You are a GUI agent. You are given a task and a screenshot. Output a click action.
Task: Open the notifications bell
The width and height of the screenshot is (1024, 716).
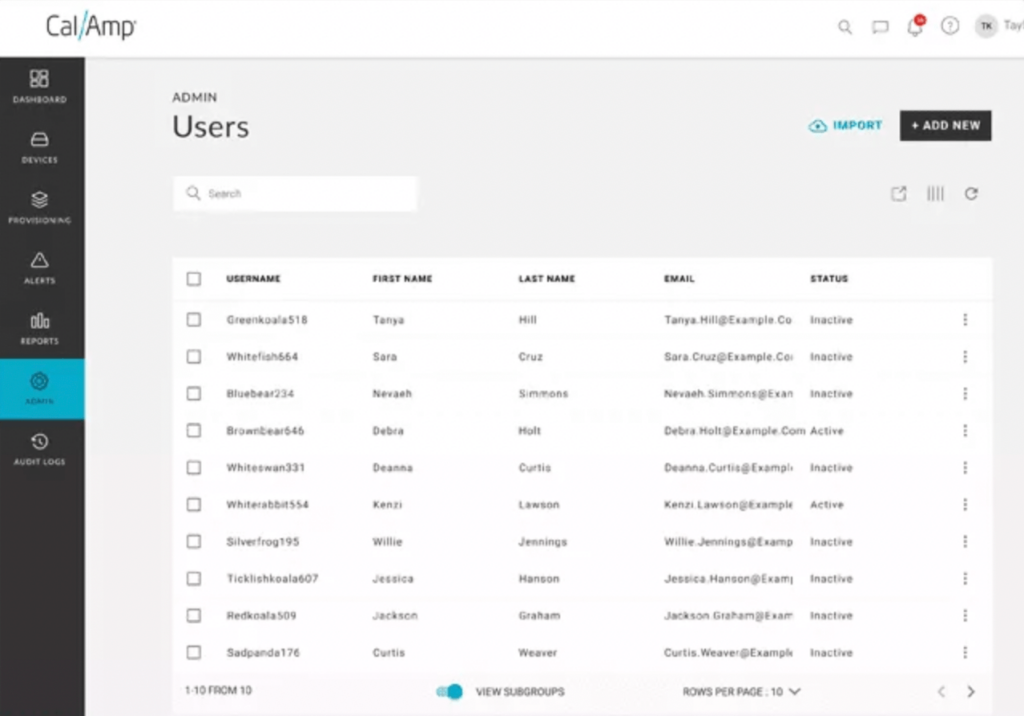[x=915, y=27]
